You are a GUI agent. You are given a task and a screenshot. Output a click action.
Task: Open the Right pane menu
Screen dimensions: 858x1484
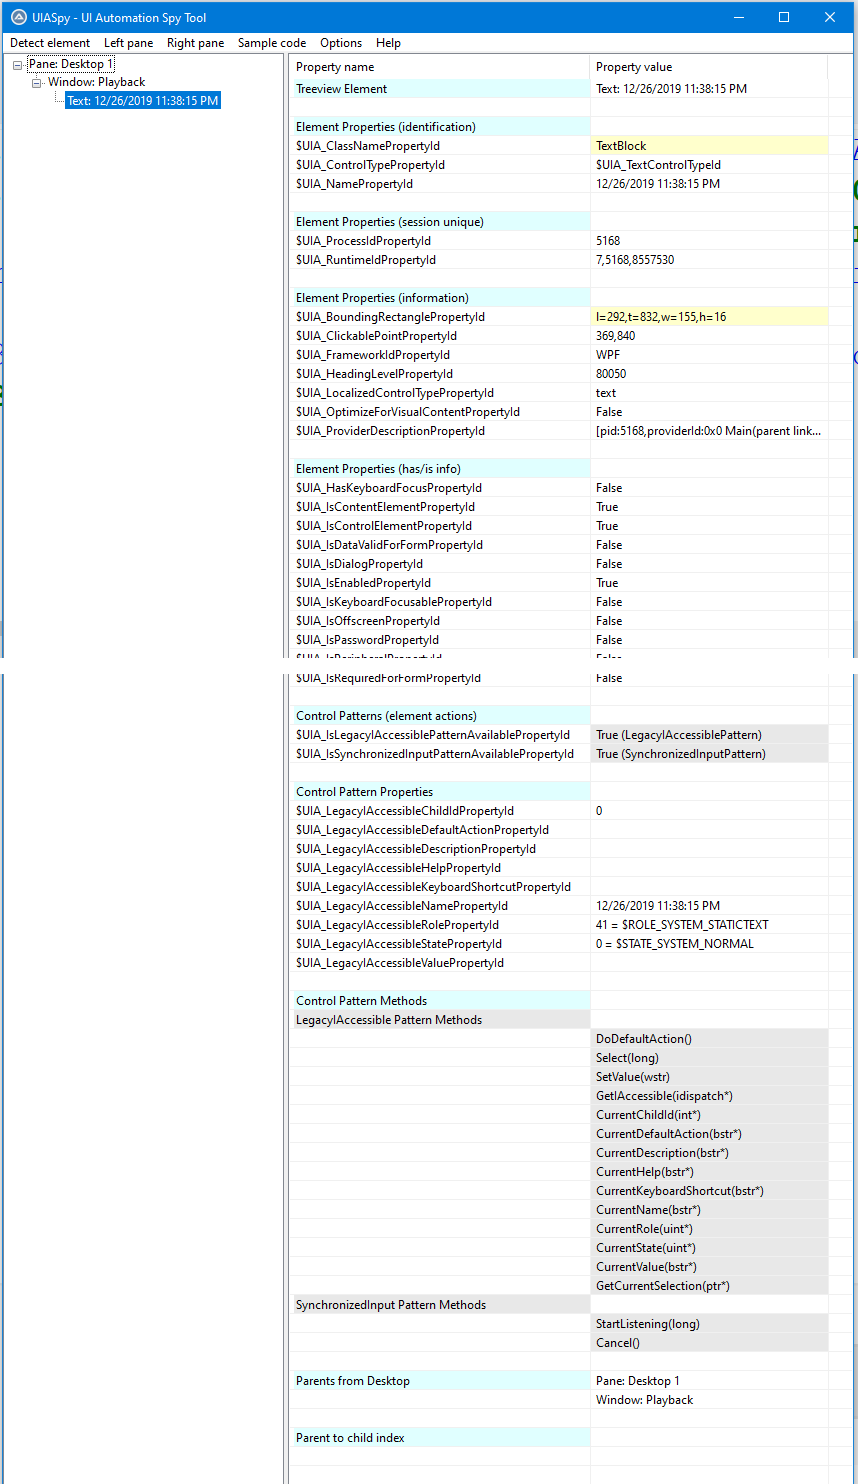pos(195,43)
